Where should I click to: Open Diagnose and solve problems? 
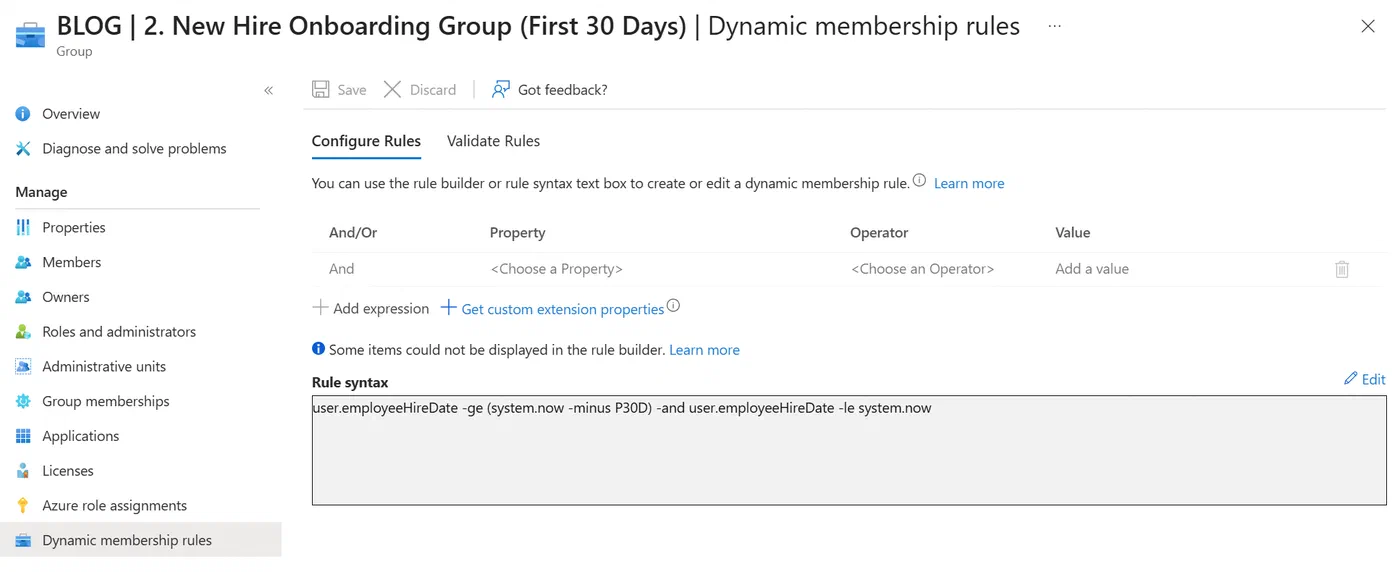tap(134, 149)
